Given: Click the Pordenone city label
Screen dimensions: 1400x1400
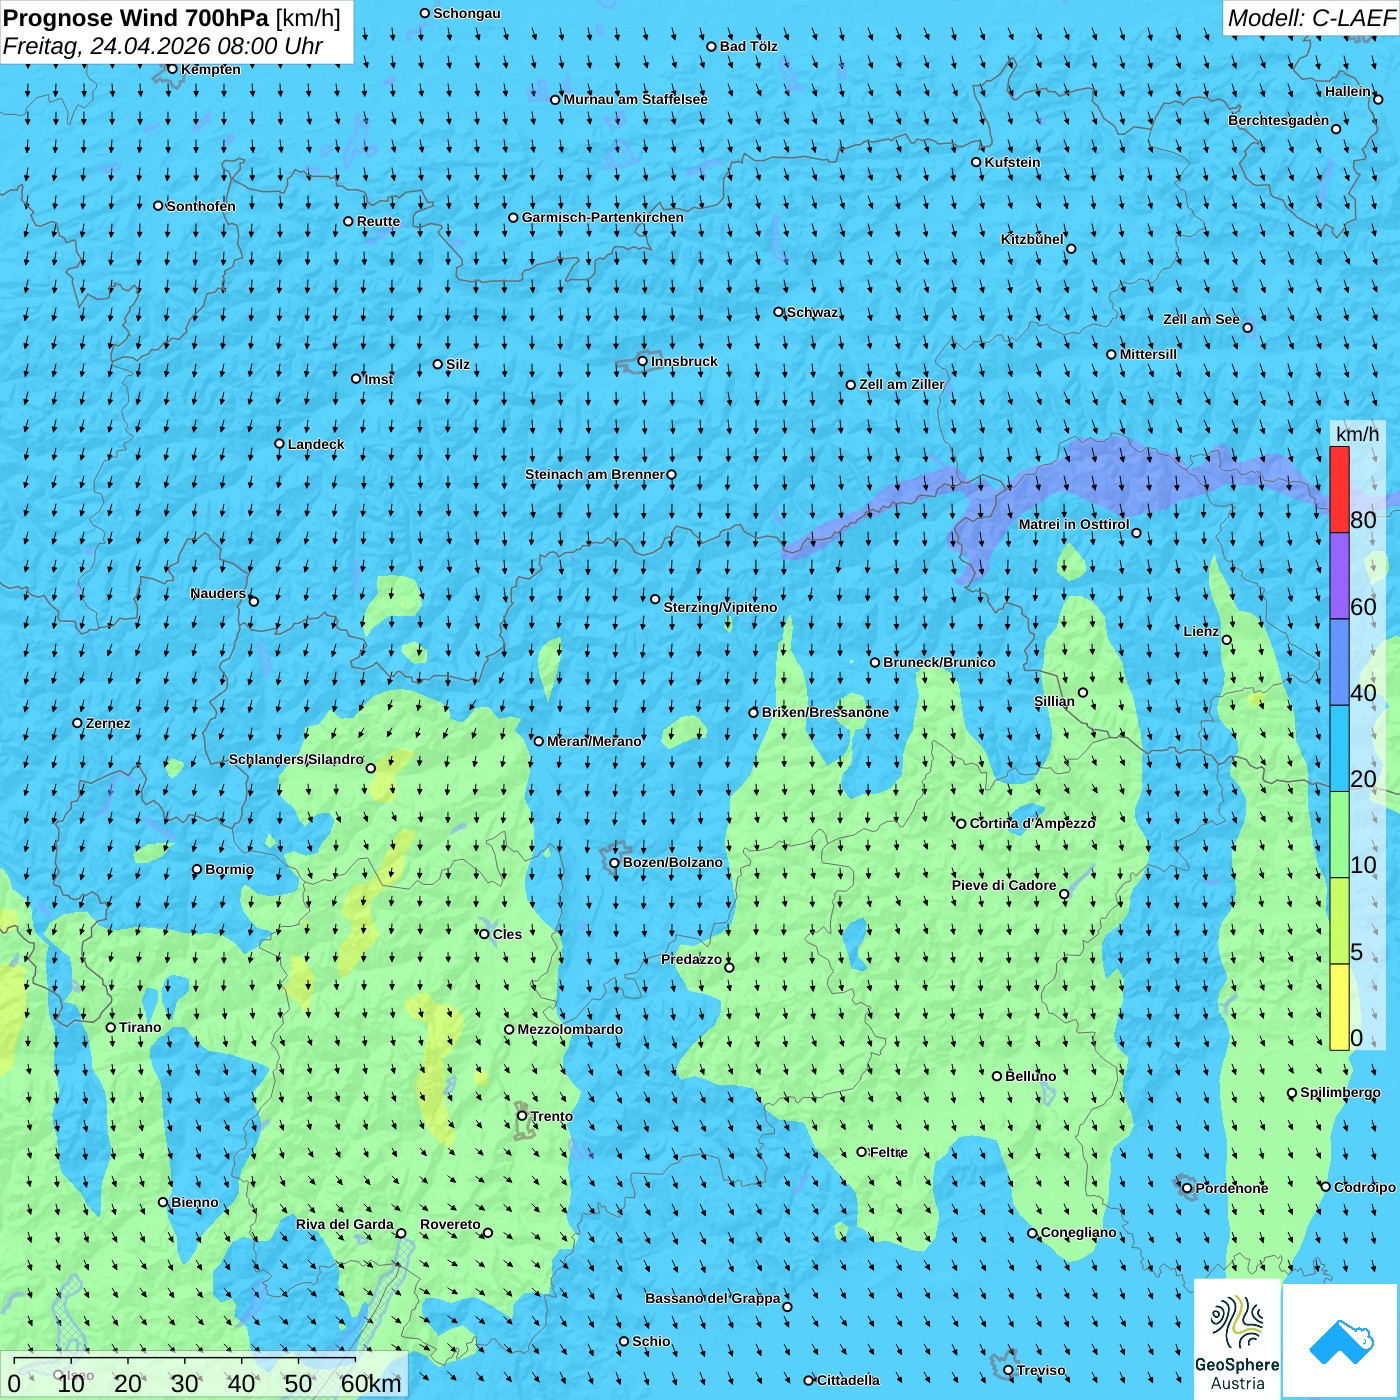Looking at the screenshot, I should click(x=1232, y=1188).
